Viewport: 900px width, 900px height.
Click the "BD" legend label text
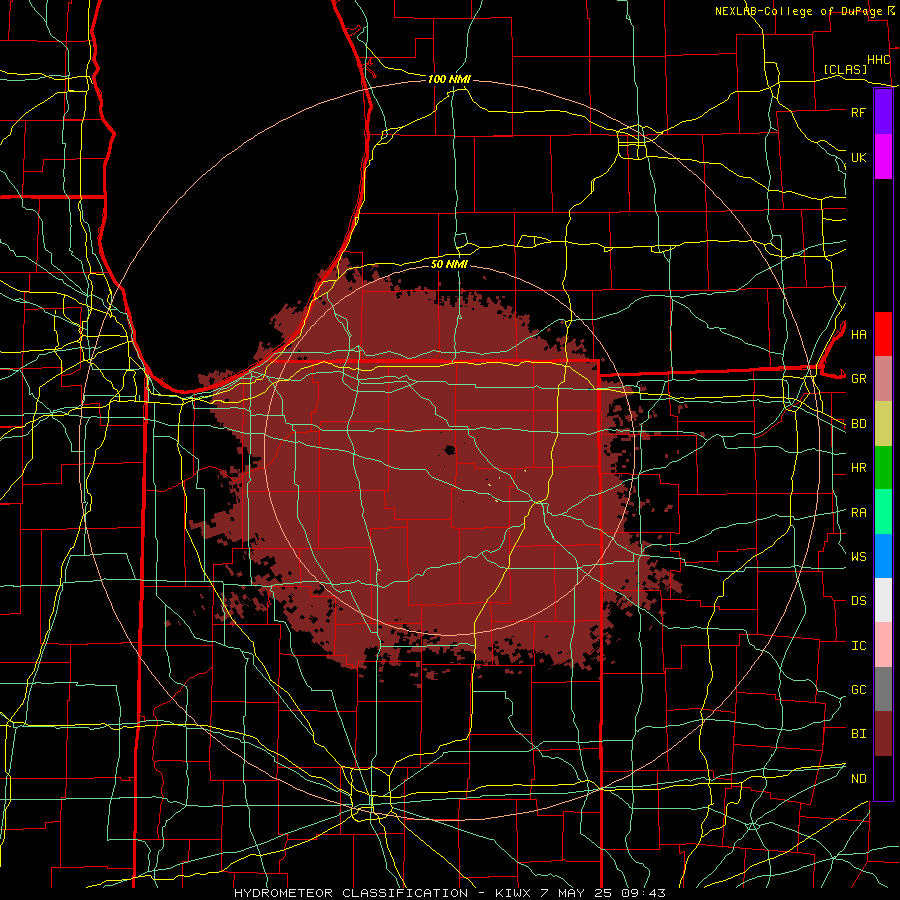858,424
